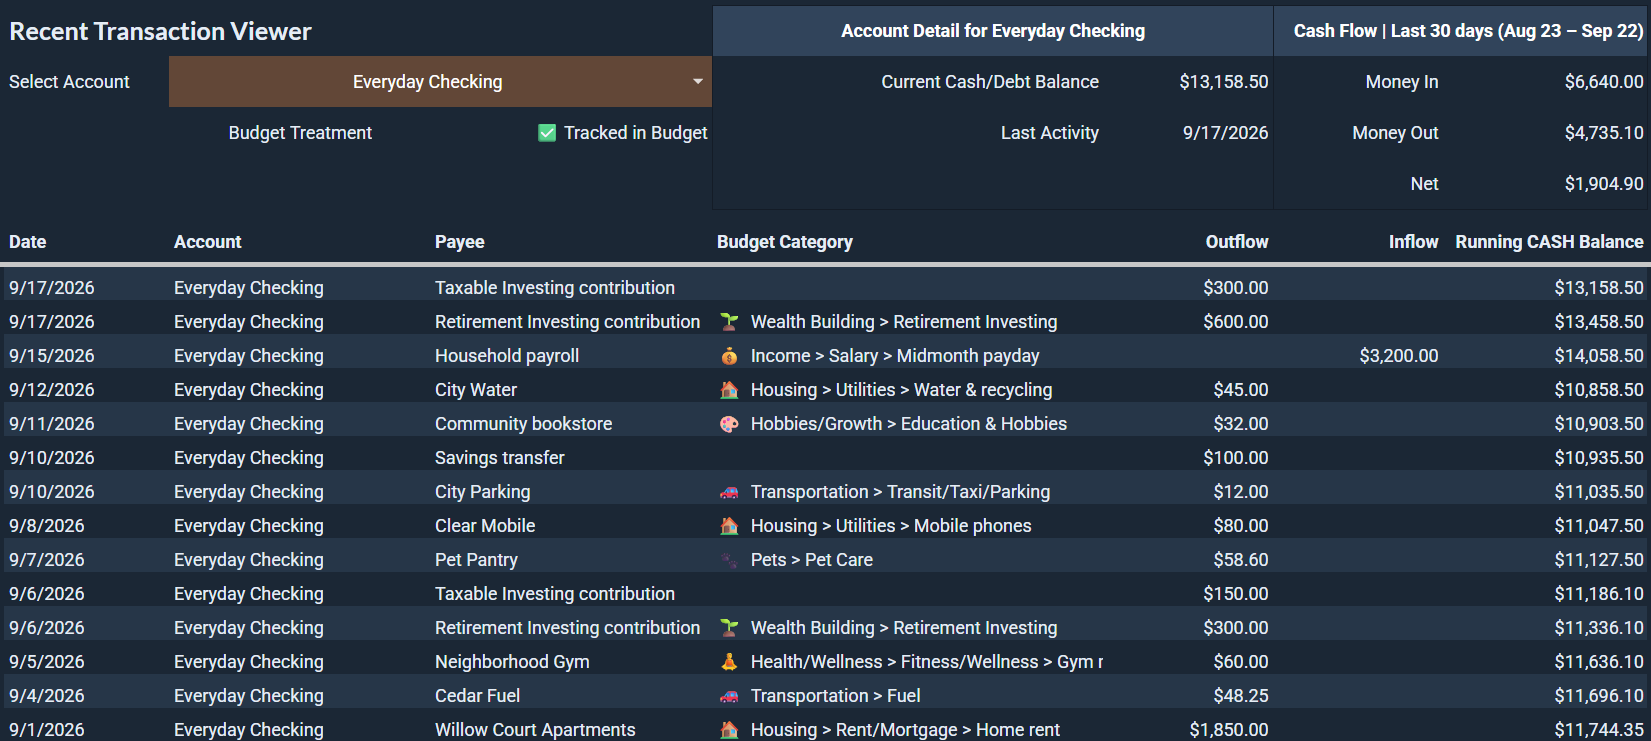
Task: Click the Neighborhood Gym payee cell
Action: (x=512, y=662)
